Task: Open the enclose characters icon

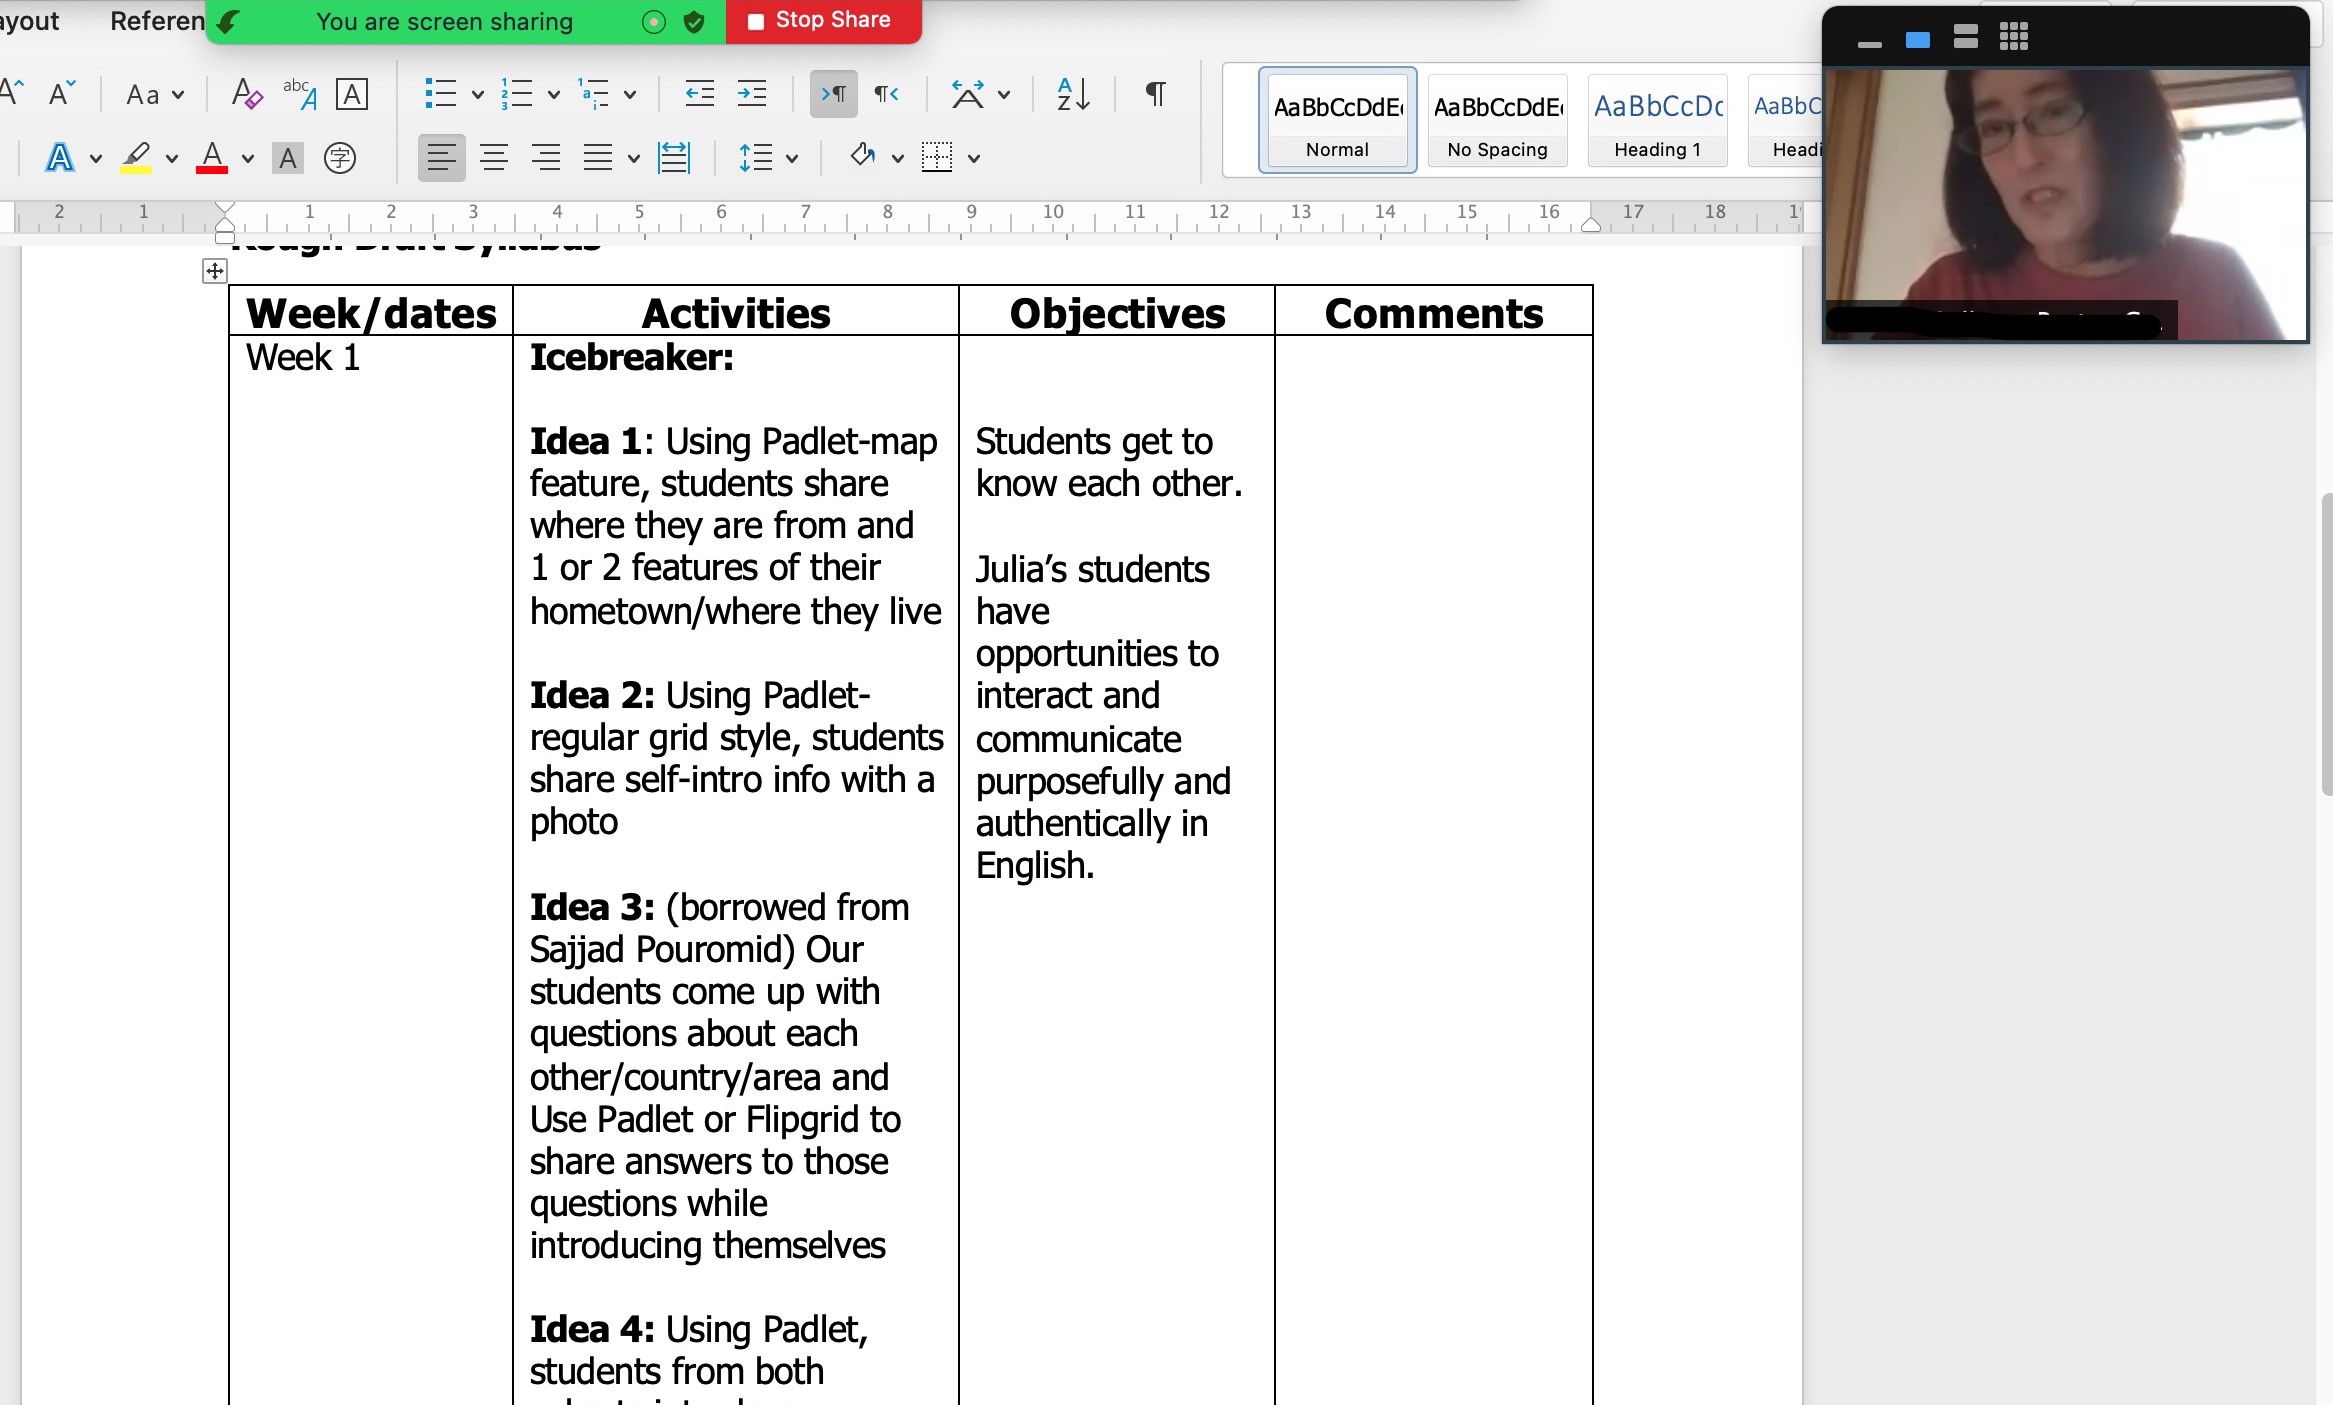Action: click(340, 157)
